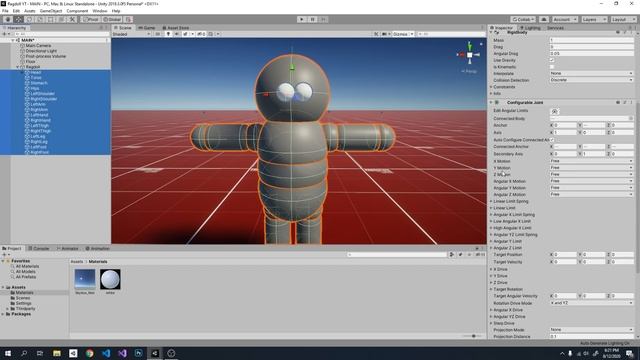640x360 pixels.
Task: Switch to the Asset Store tab
Action: click(x=176, y=28)
